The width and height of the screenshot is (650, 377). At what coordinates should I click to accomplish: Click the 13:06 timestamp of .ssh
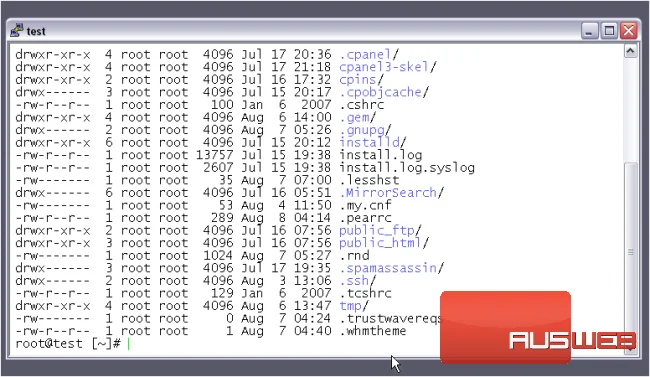tap(313, 281)
